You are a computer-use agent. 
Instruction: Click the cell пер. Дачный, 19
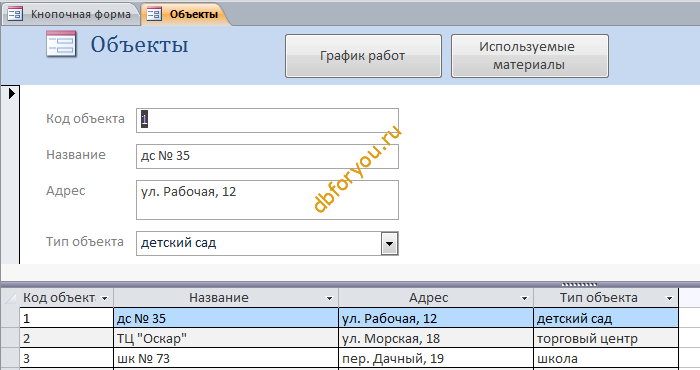tap(436, 358)
